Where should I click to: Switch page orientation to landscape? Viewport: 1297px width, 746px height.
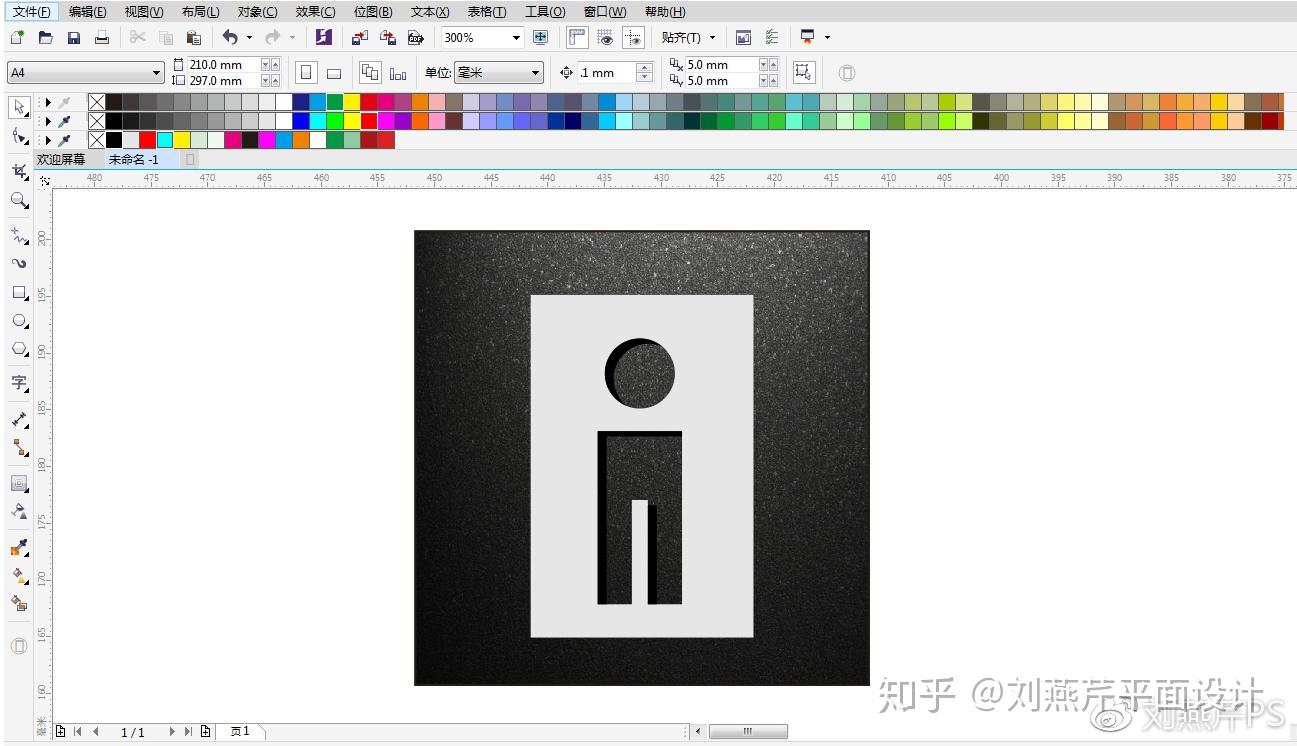333,71
